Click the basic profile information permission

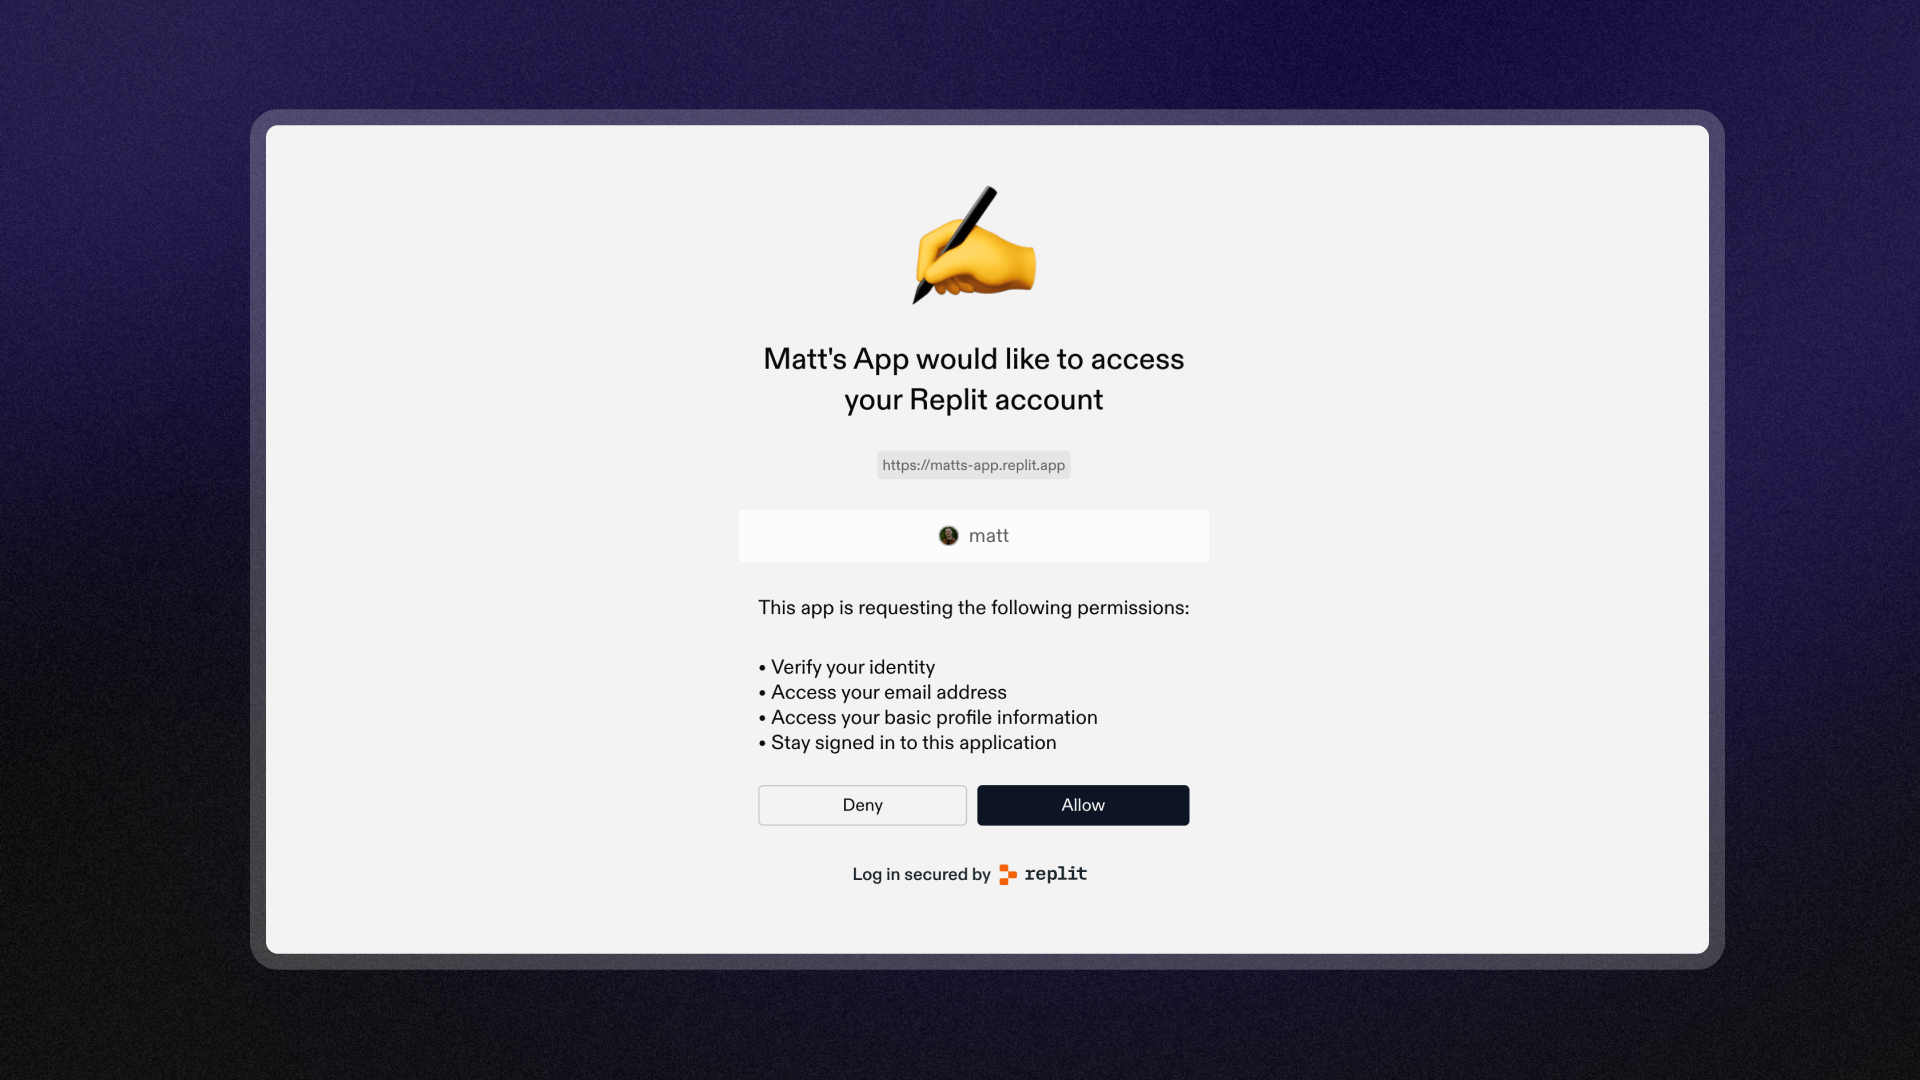pos(933,717)
